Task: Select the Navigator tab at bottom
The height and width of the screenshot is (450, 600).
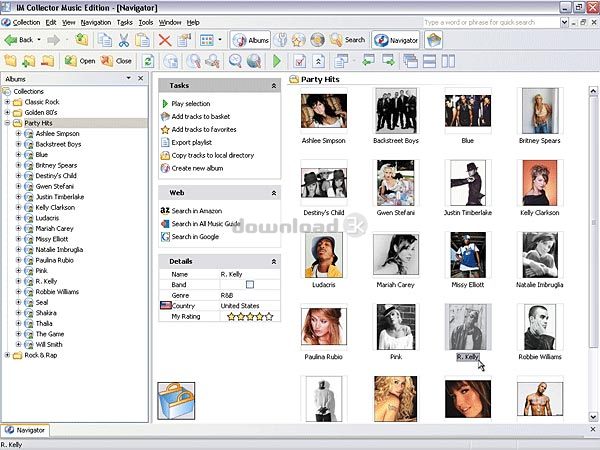Action: coord(25,430)
